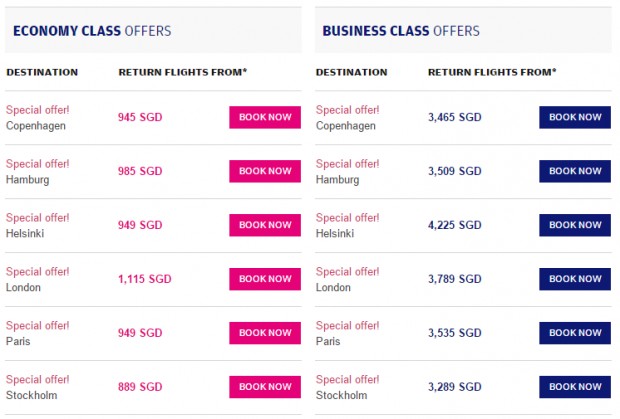
Task: Book Business Class Stockholm for 3,289 SGD
Action: coord(575,387)
